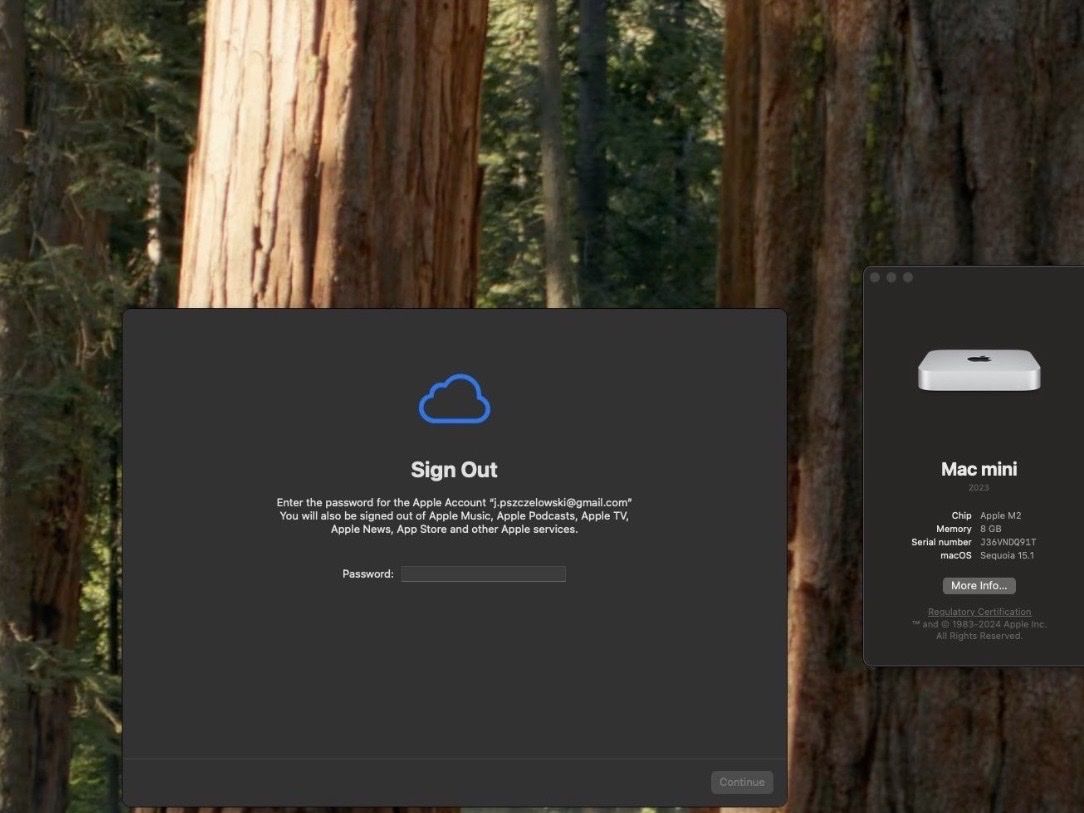Open More Info in About This Mac
1084x813 pixels.
point(979,586)
